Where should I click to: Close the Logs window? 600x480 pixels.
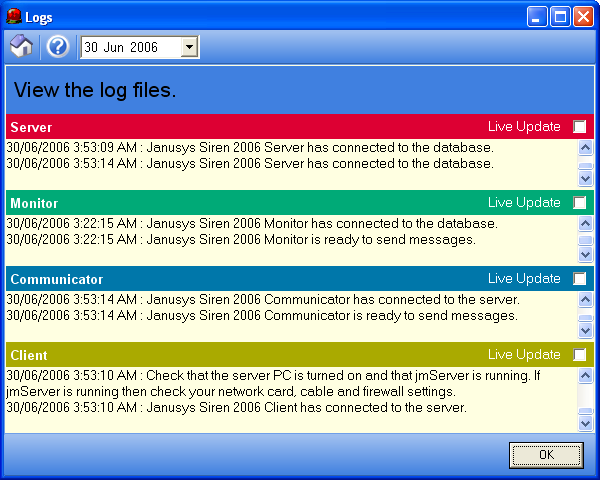[x=583, y=17]
